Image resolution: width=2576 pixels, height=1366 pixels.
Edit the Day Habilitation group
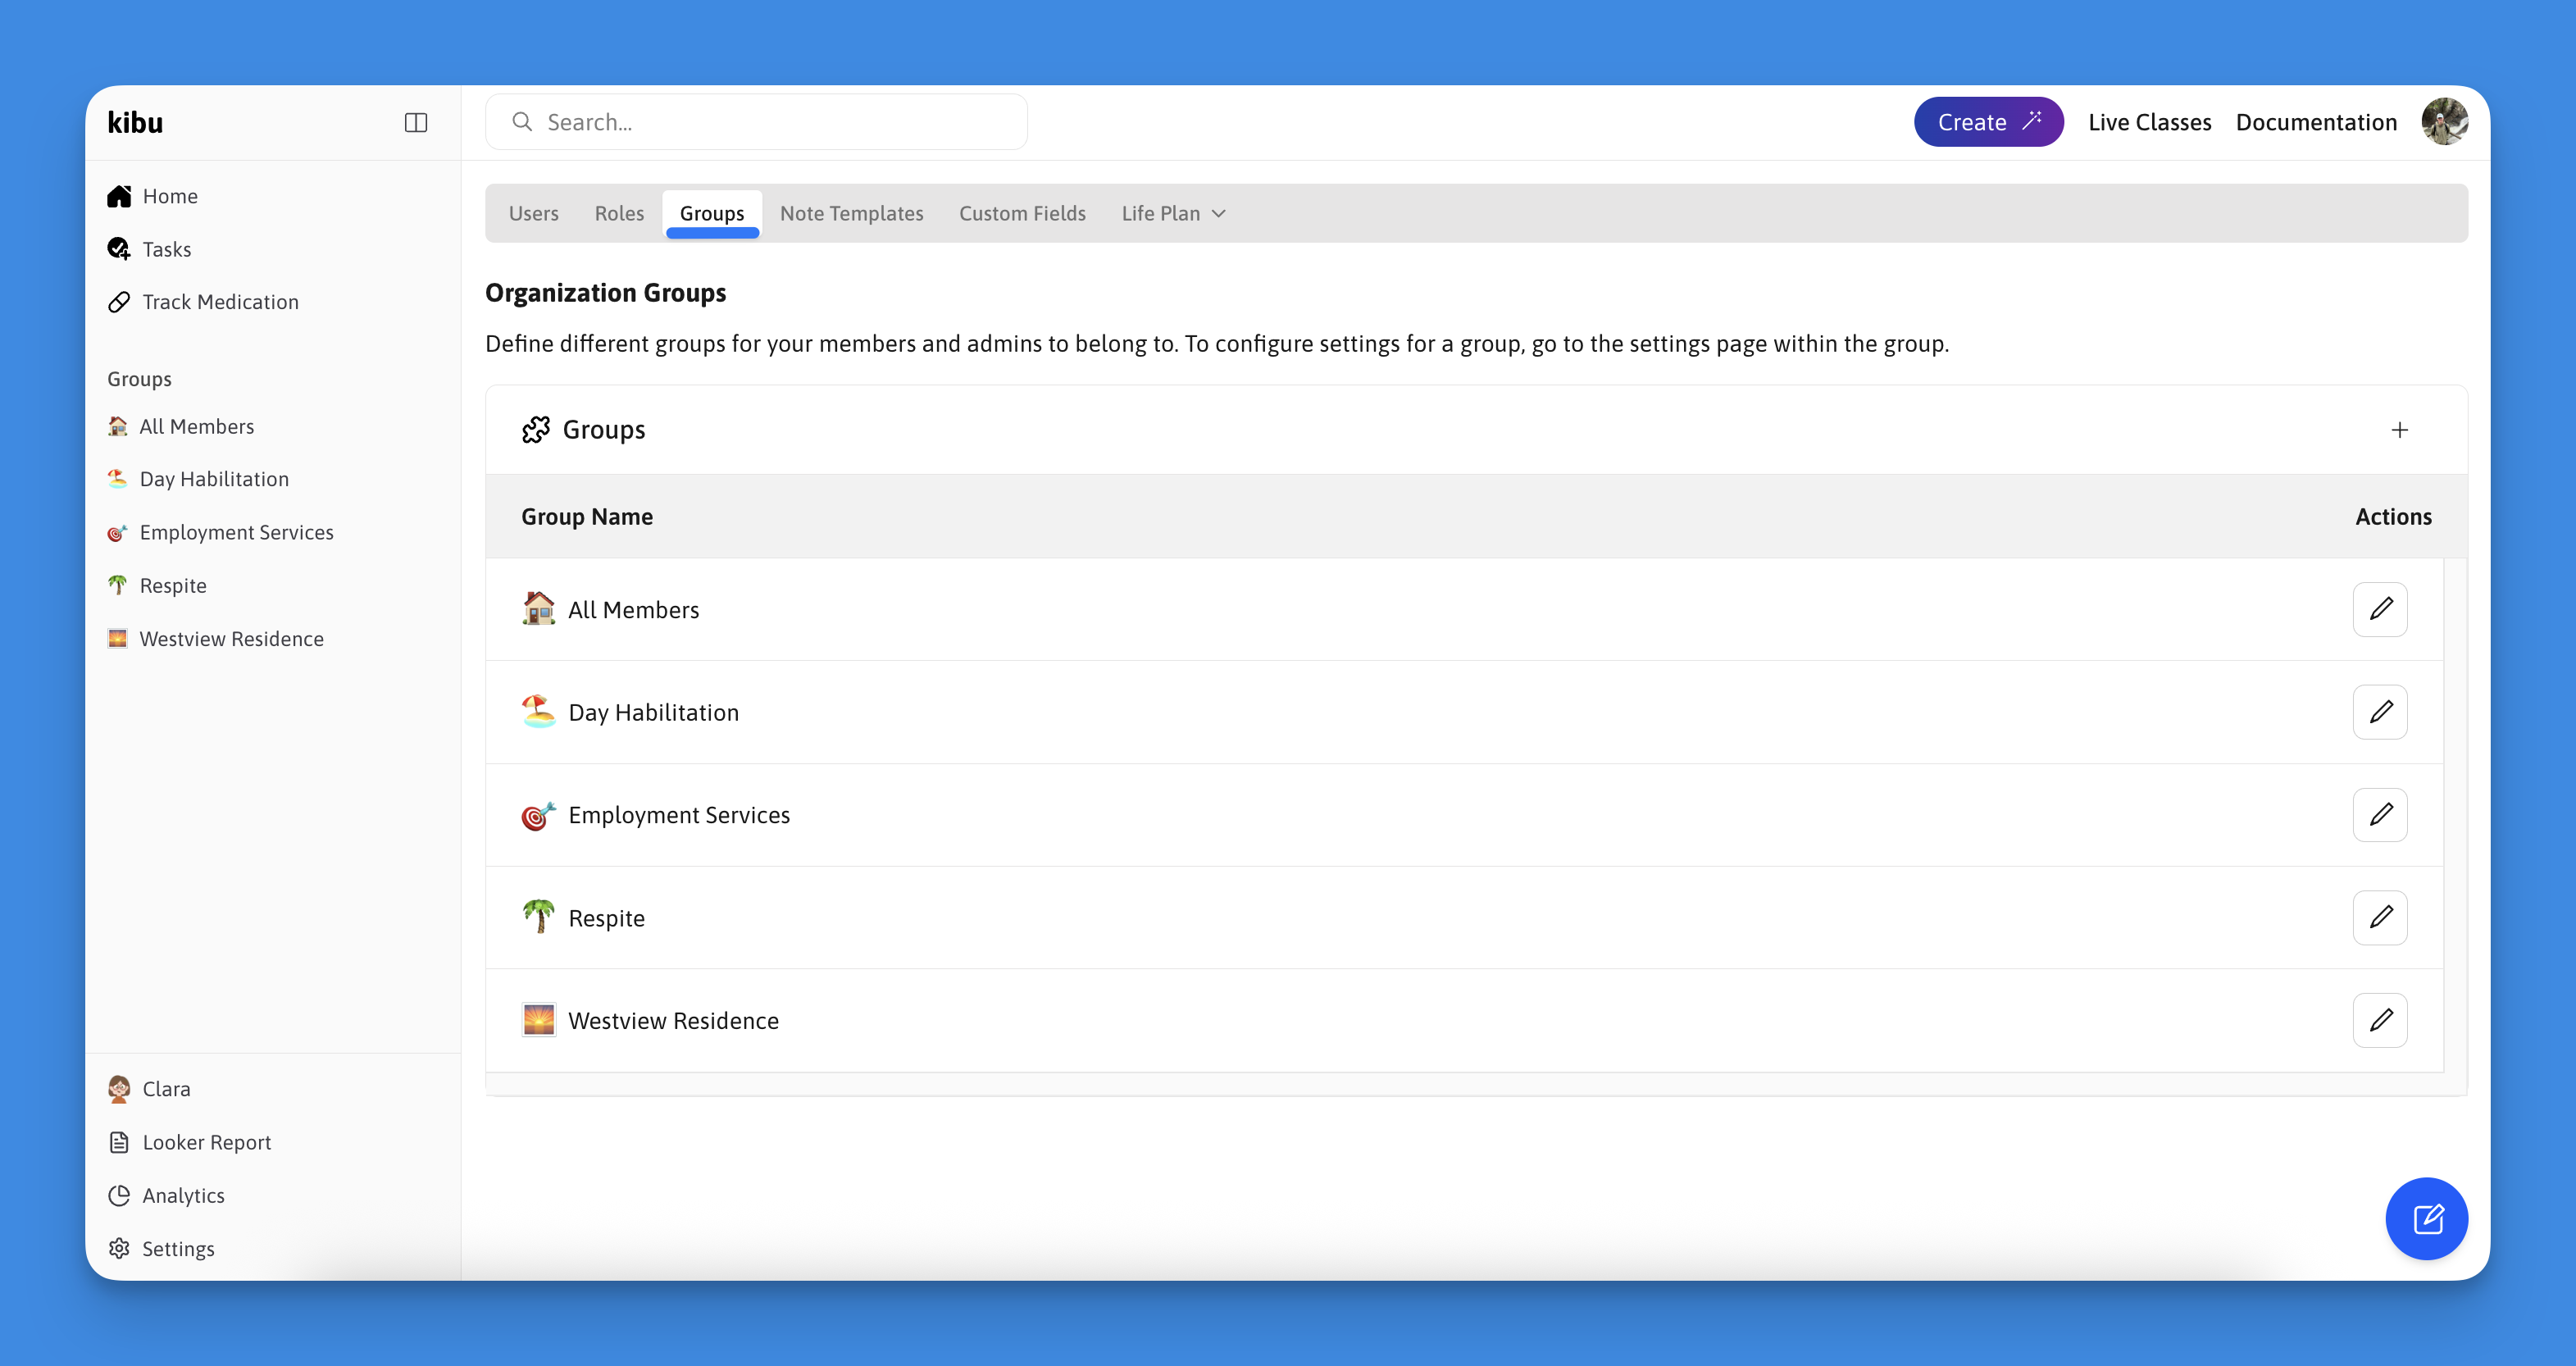click(x=2380, y=712)
